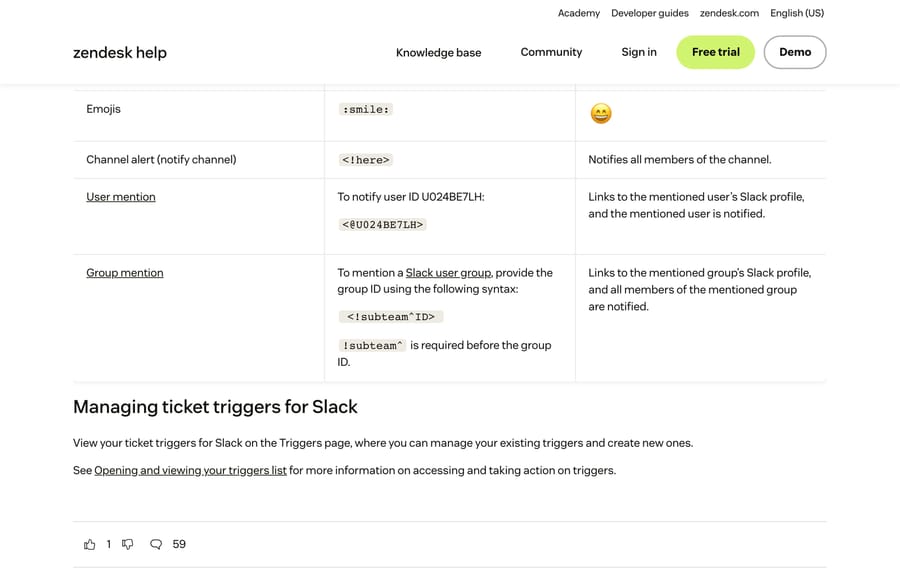Follow the Group mention link
This screenshot has width=900, height=577.
[x=125, y=273]
